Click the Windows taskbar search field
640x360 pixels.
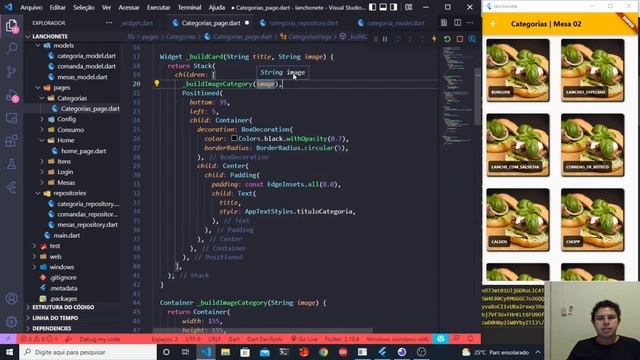[88, 352]
